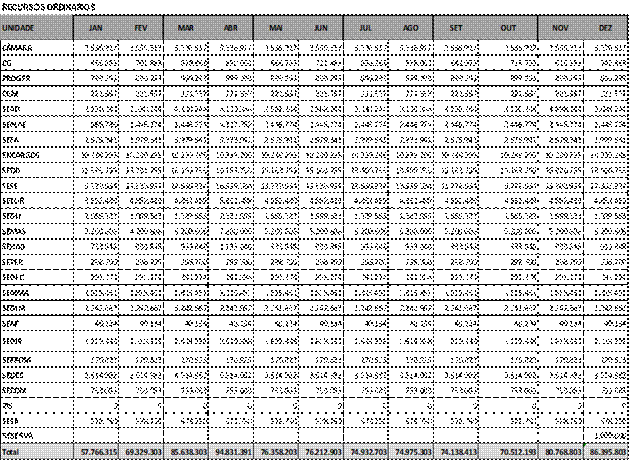
Task: Click the MAI column header
Action: (x=276, y=28)
